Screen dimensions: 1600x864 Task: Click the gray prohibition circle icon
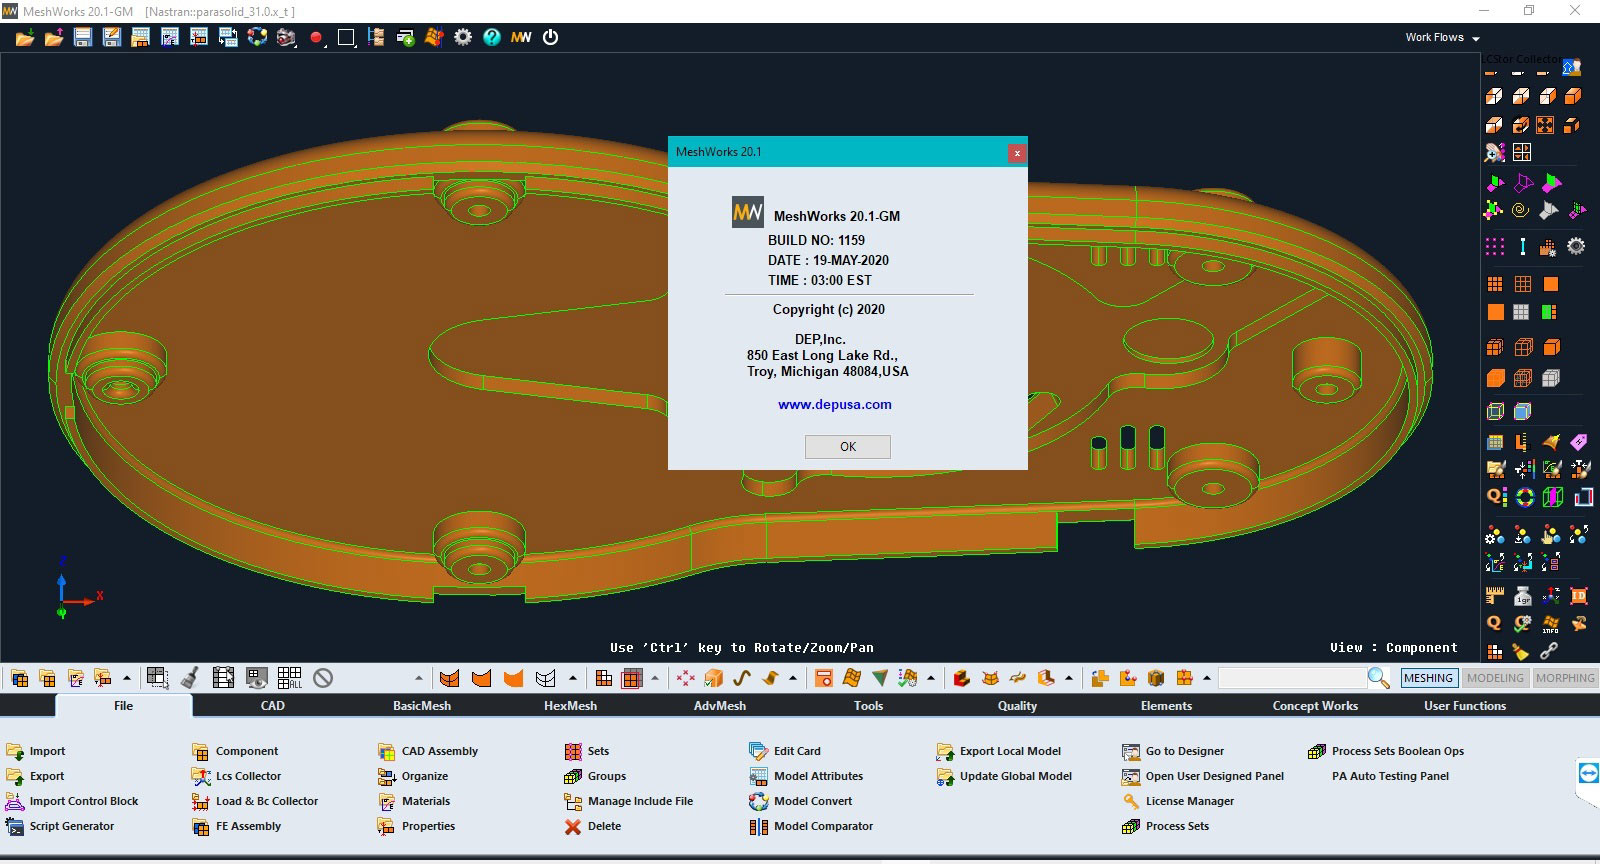pyautogui.click(x=322, y=678)
